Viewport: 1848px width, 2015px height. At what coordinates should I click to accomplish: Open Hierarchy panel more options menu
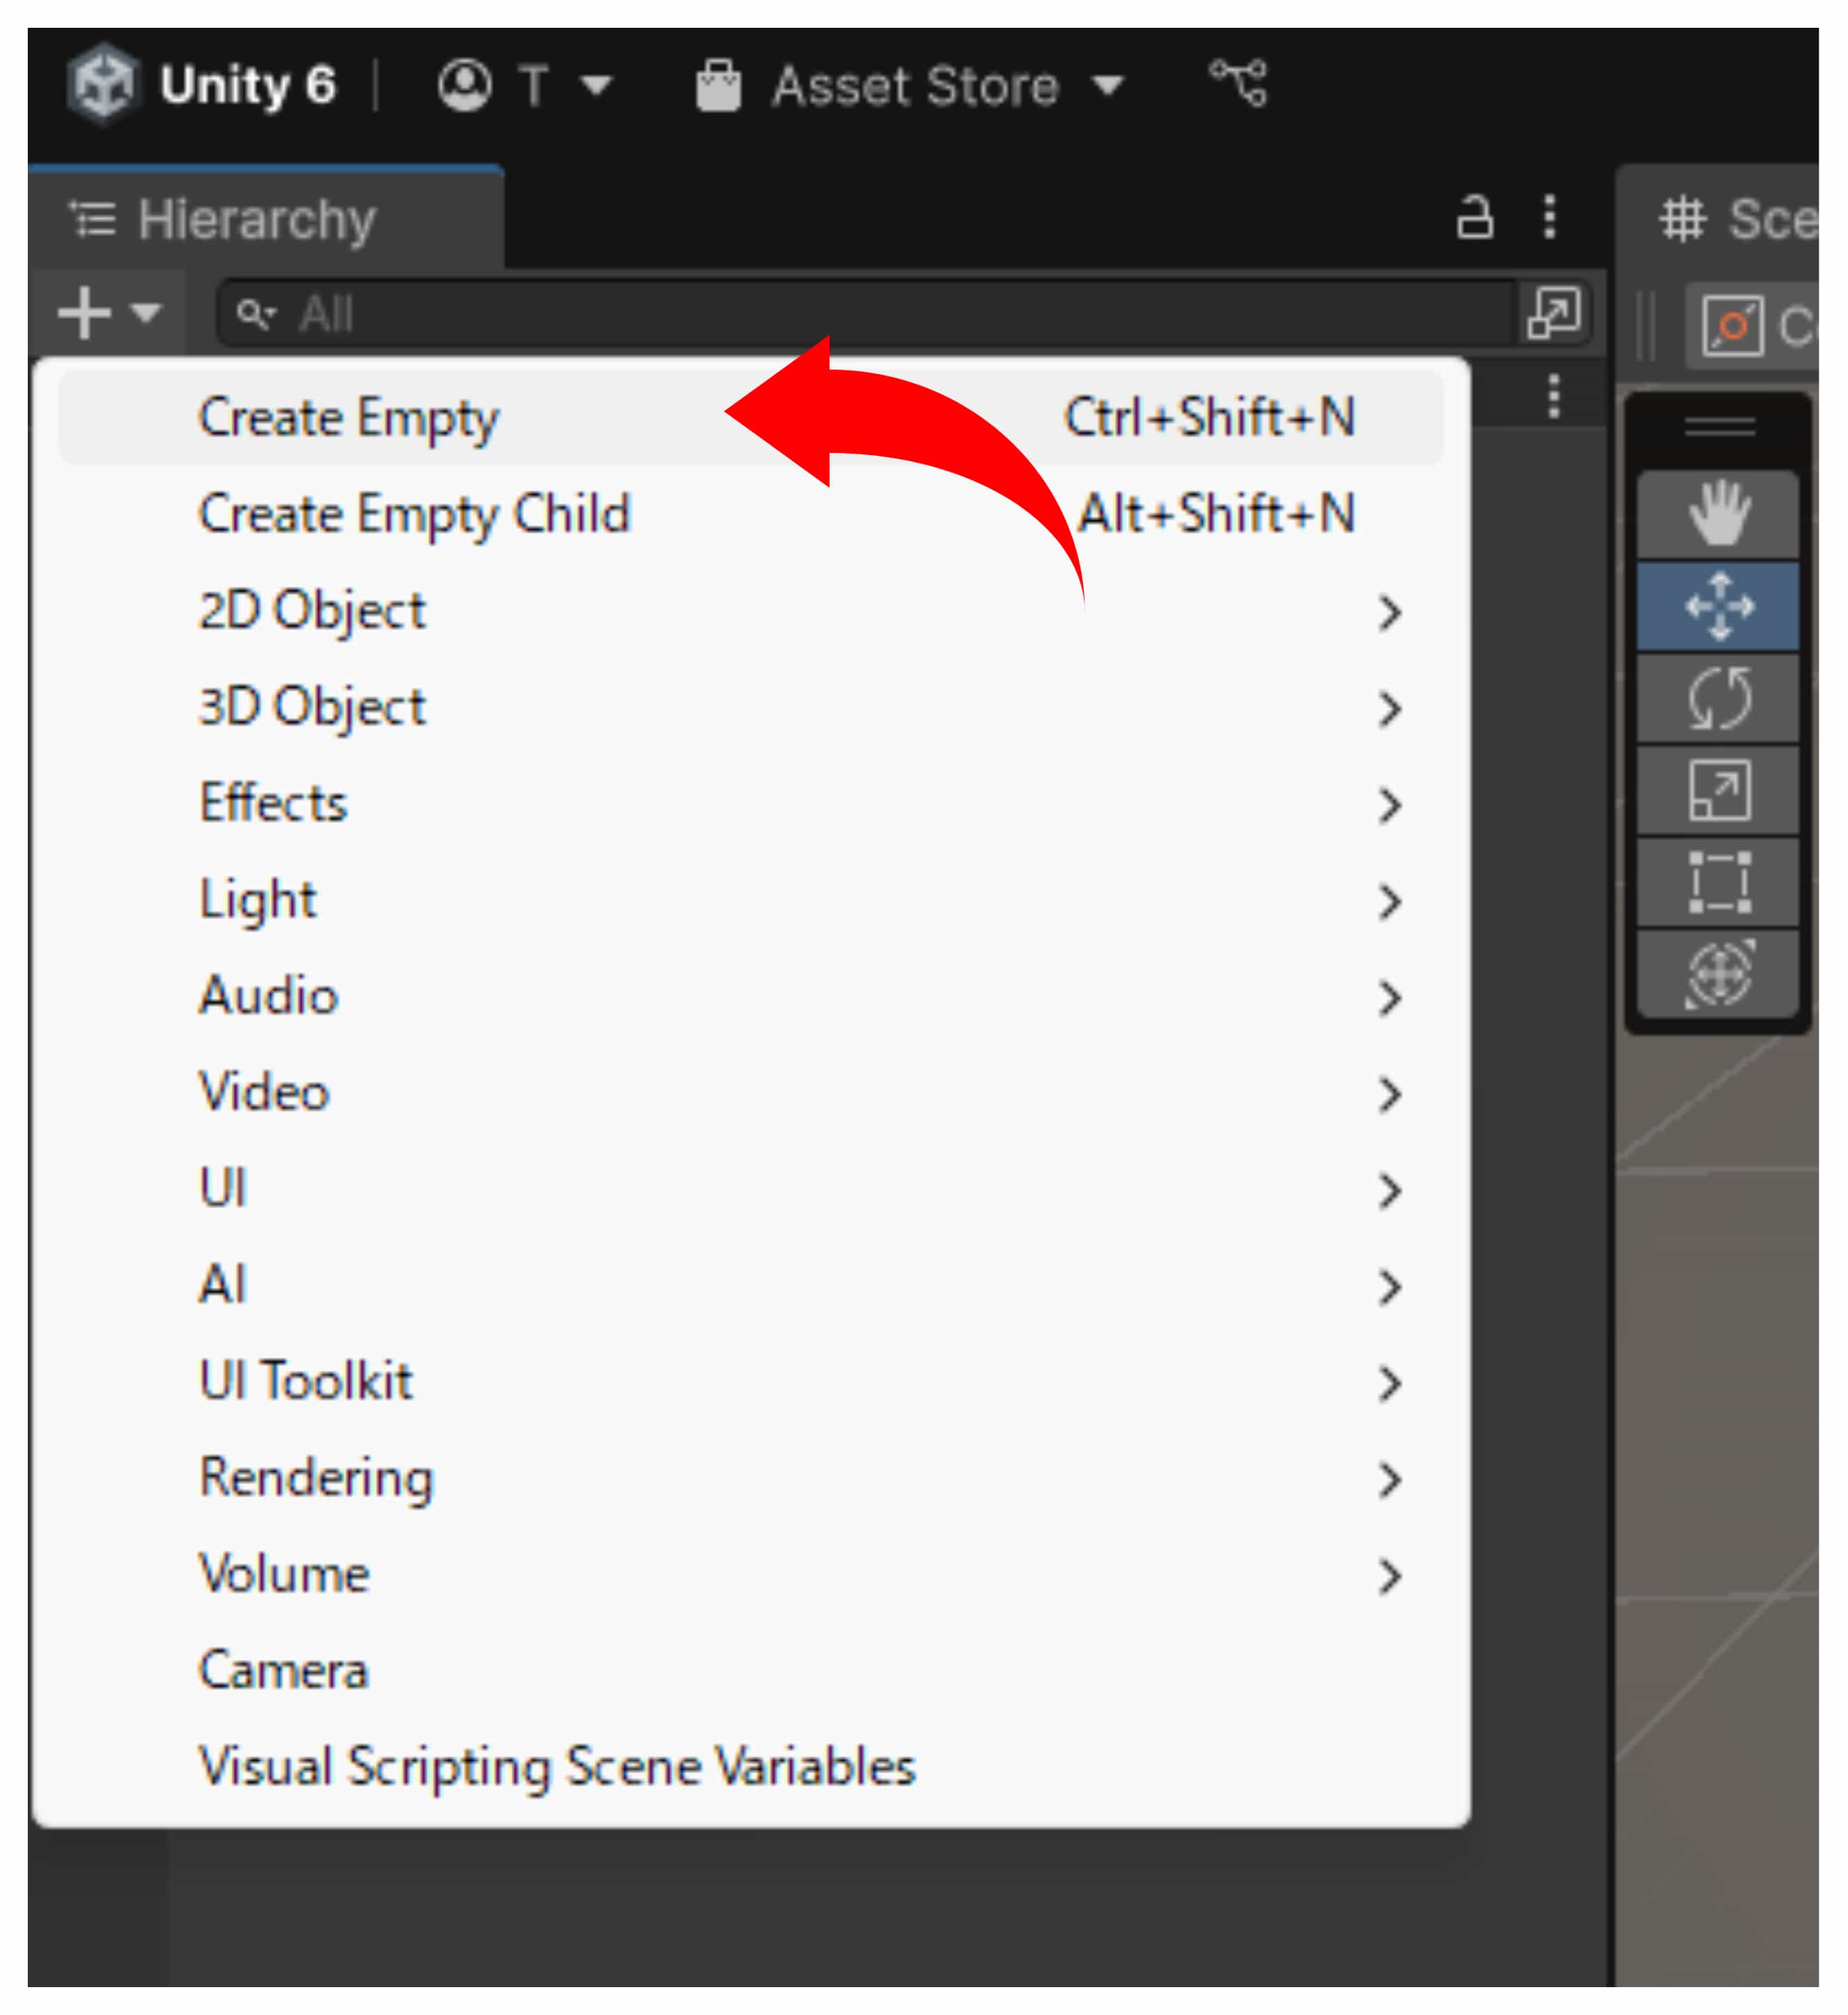pyautogui.click(x=1549, y=217)
